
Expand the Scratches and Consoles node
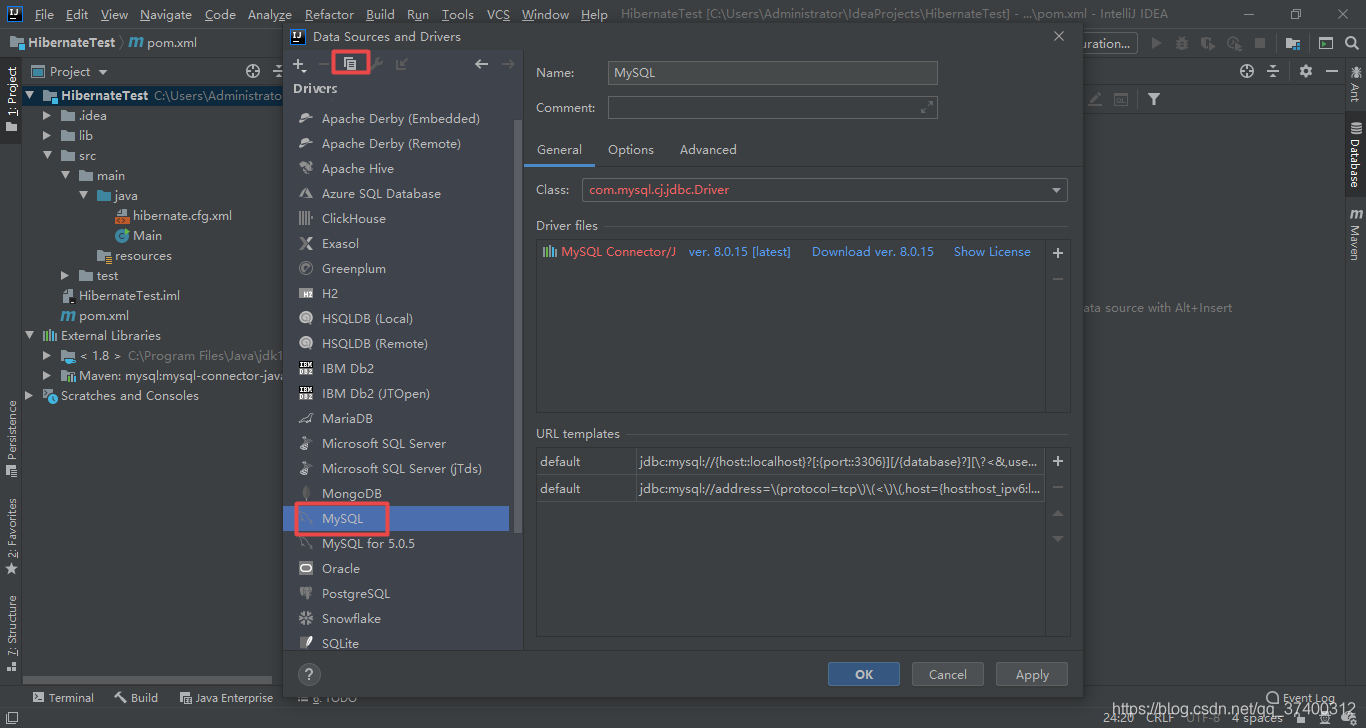[29, 396]
